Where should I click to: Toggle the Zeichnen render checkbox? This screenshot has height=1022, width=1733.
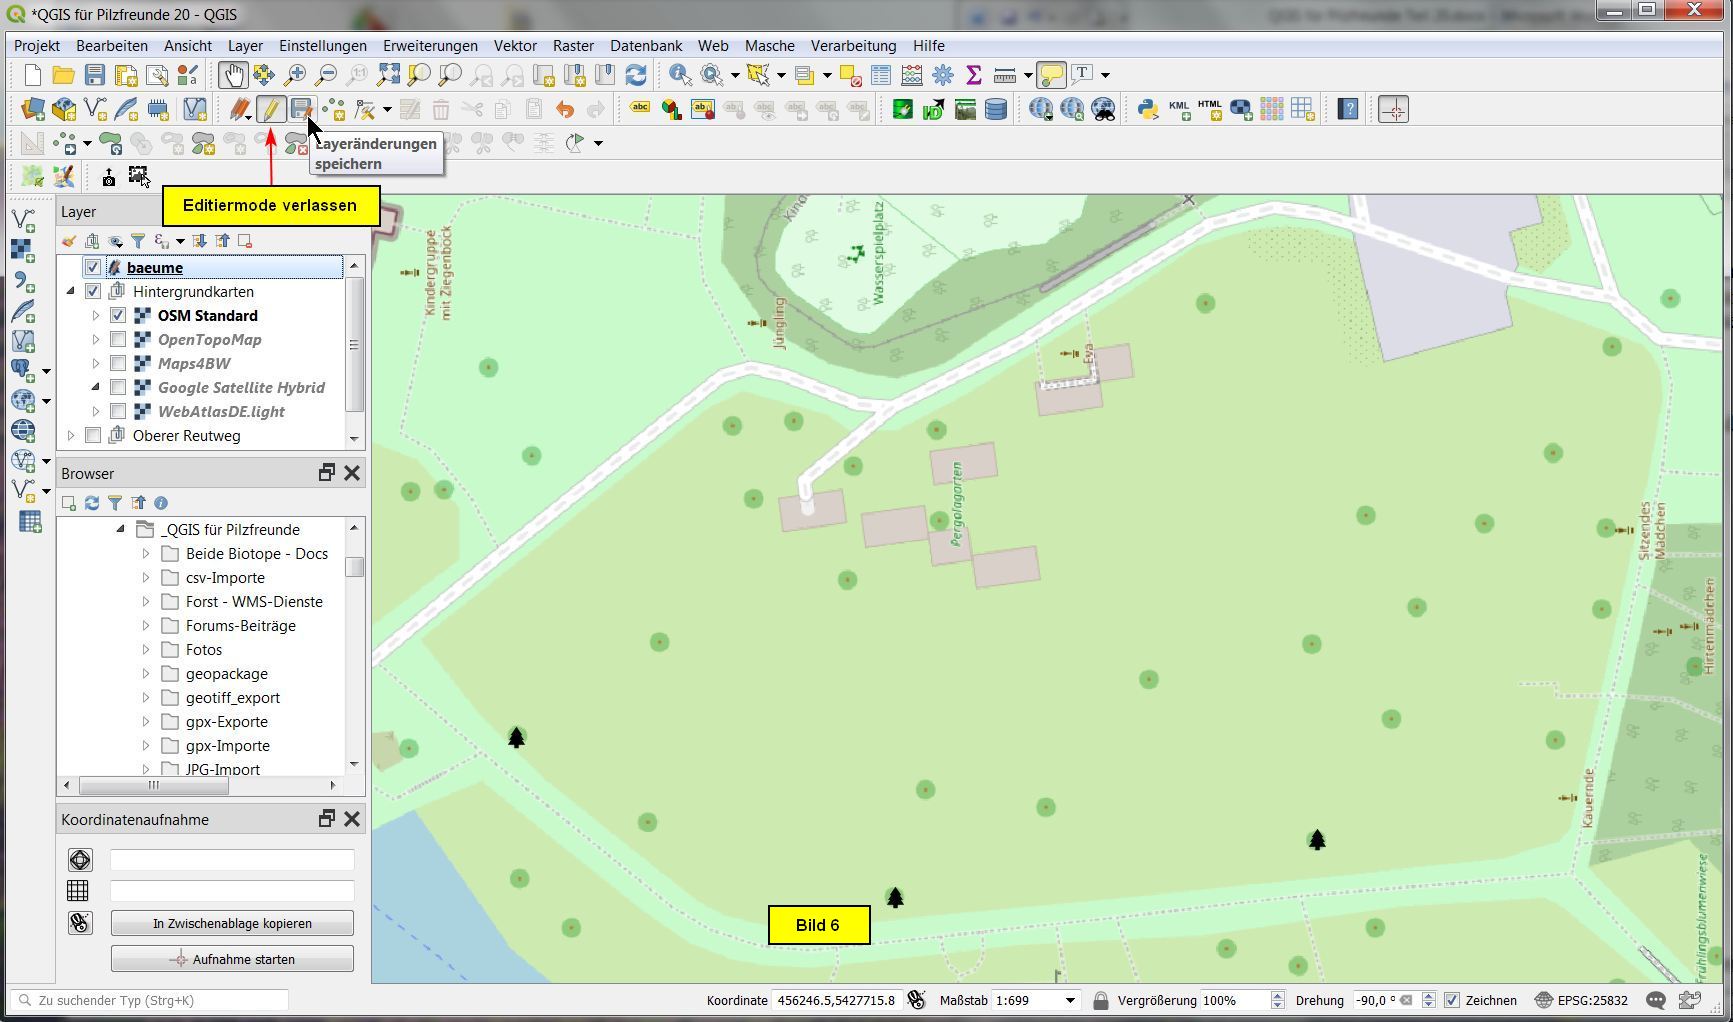pos(1452,1000)
